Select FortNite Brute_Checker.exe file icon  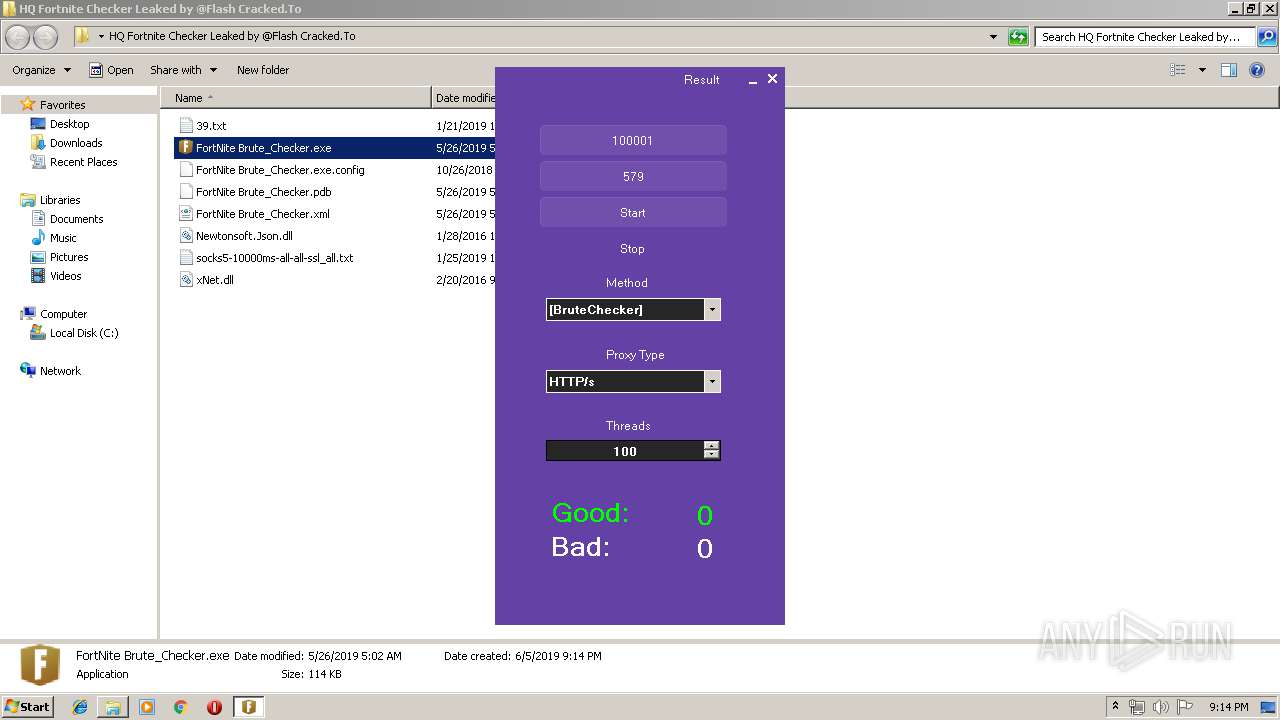click(x=185, y=148)
